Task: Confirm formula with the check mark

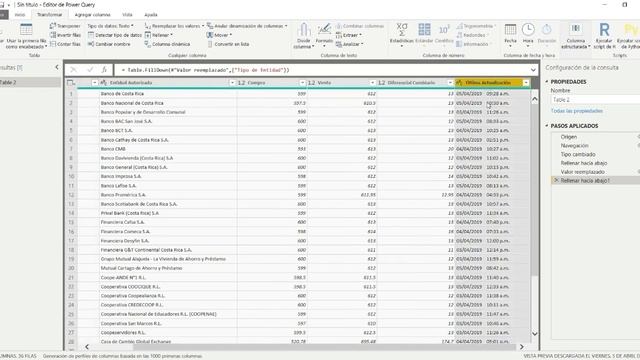Action: coord(89,70)
